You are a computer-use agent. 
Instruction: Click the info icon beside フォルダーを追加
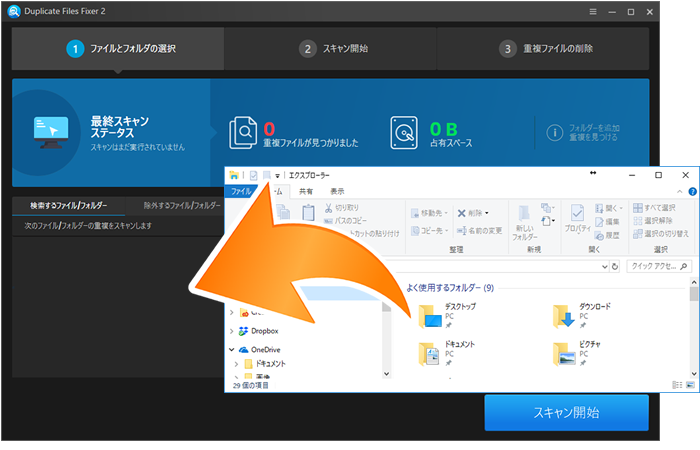pyautogui.click(x=554, y=133)
